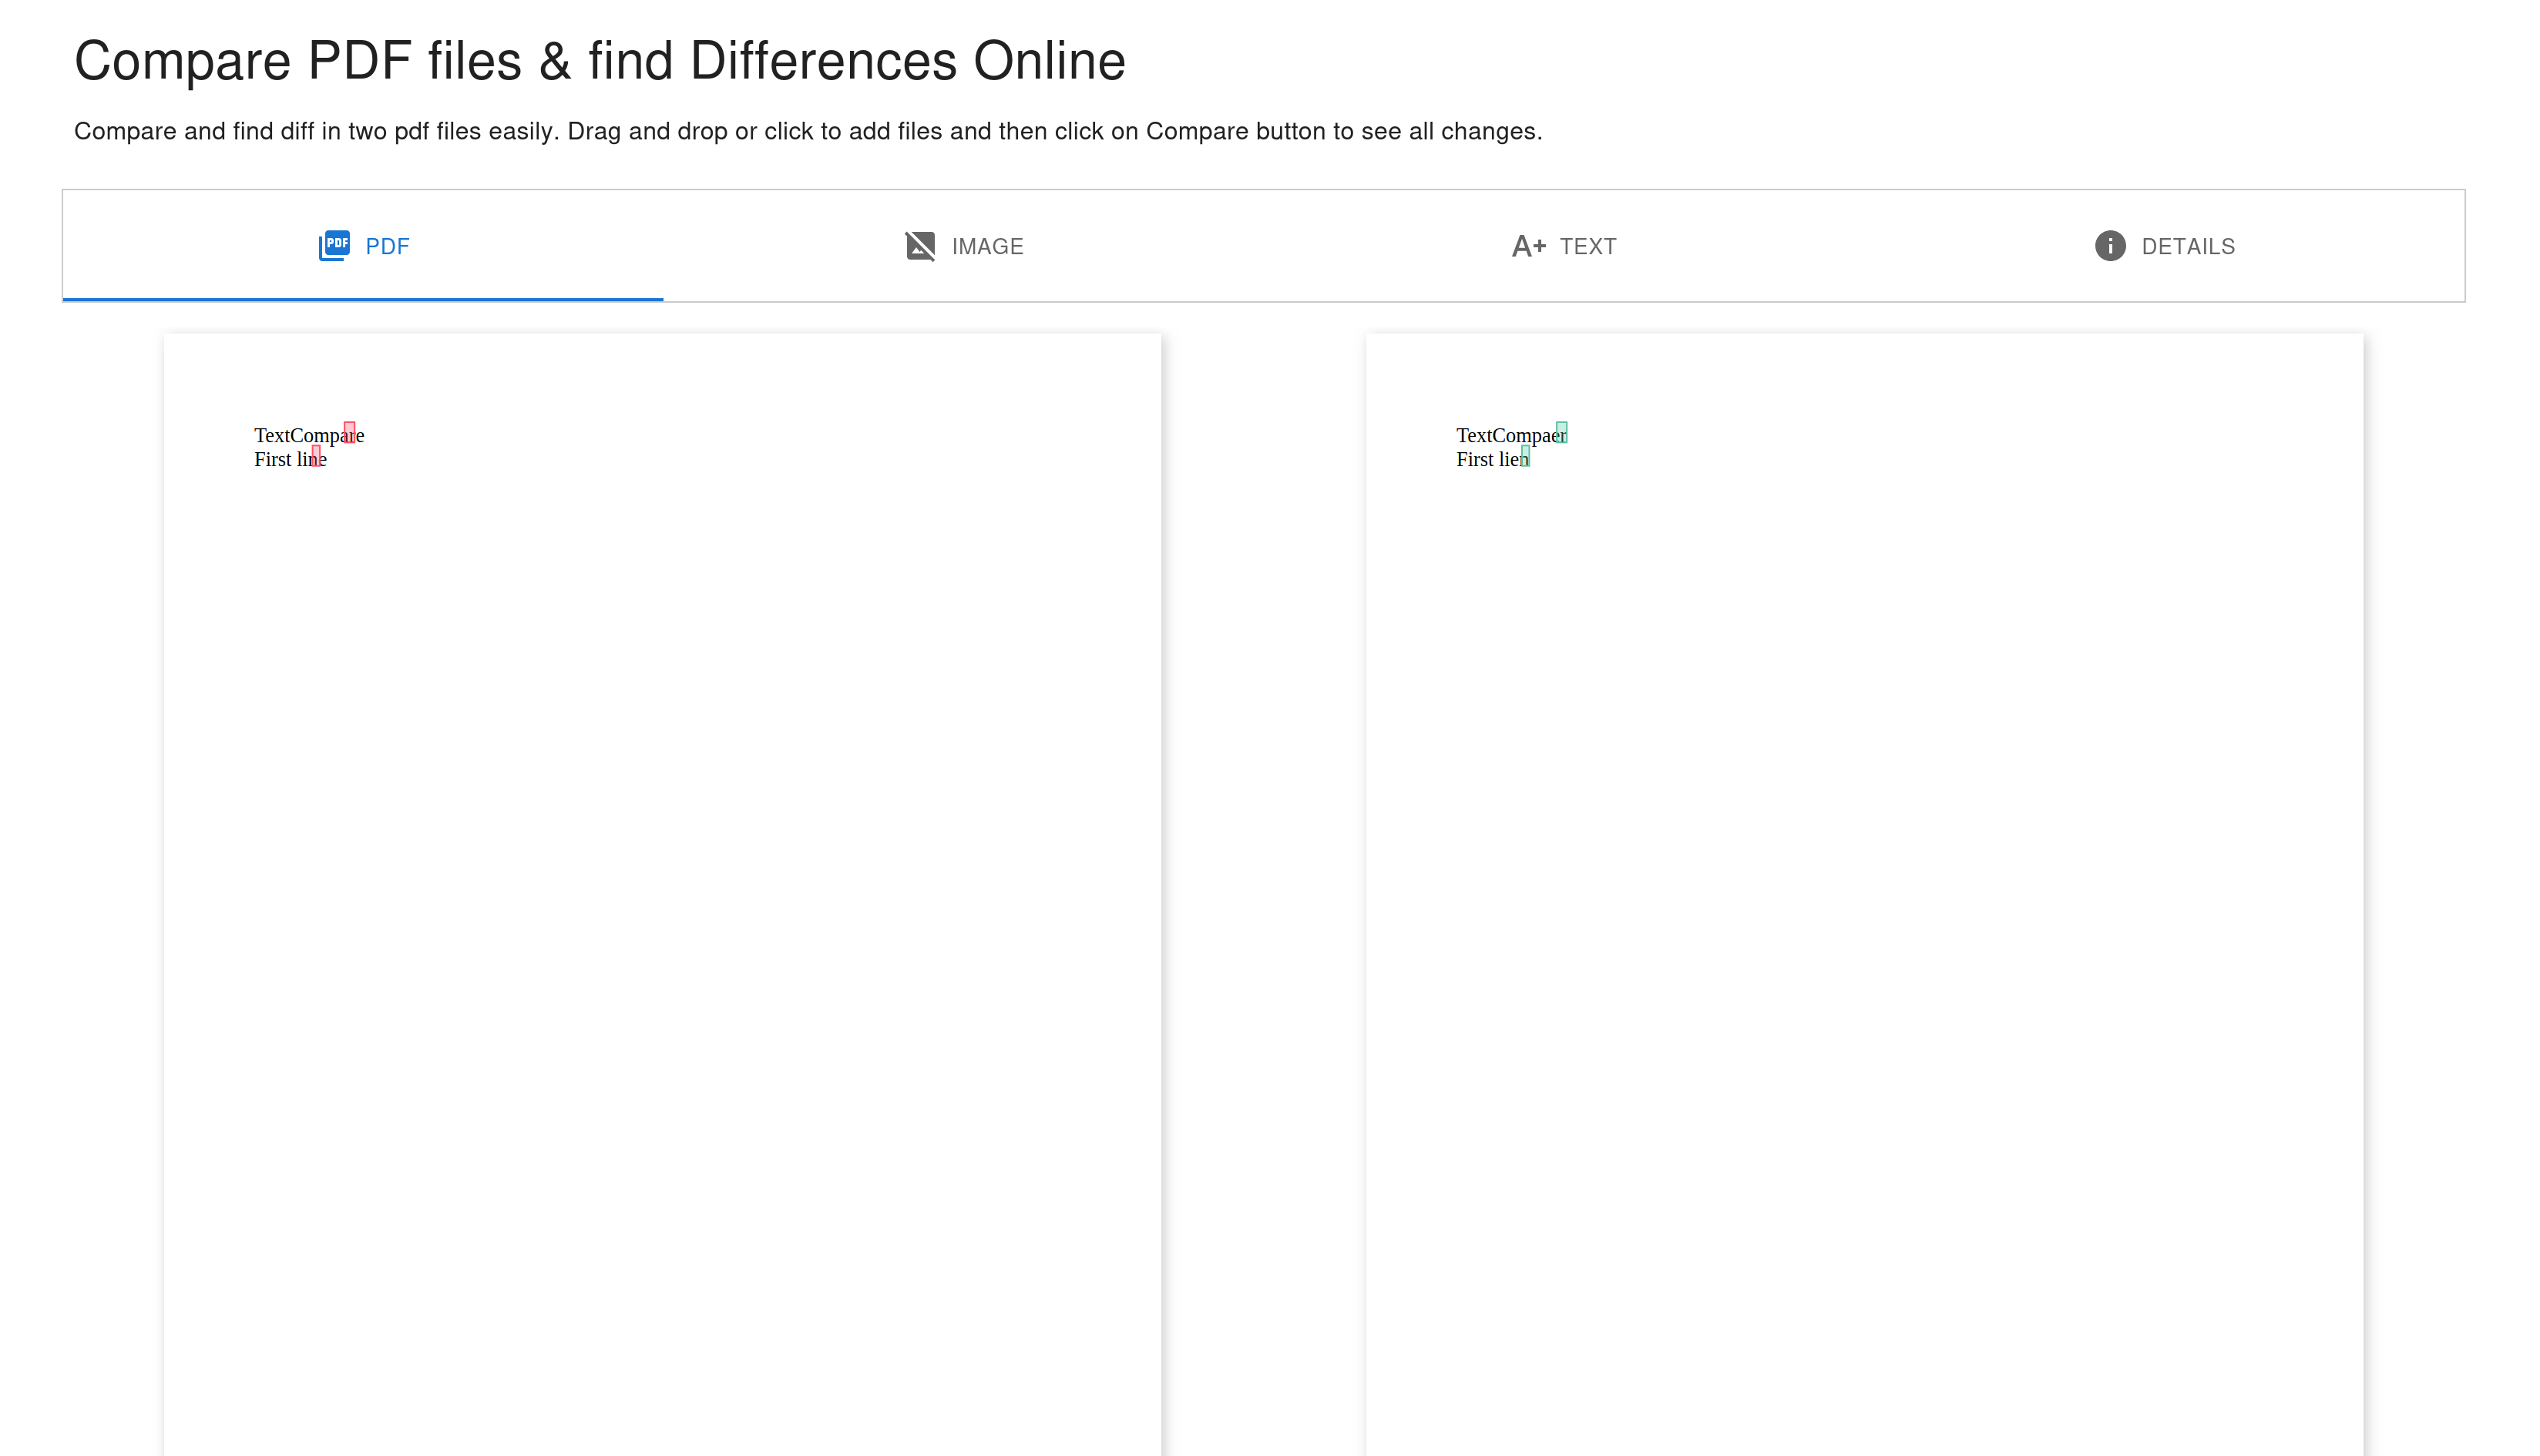Click the green highlight in TextCompaer
Image resolution: width=2540 pixels, height=1456 pixels.
[x=1561, y=431]
